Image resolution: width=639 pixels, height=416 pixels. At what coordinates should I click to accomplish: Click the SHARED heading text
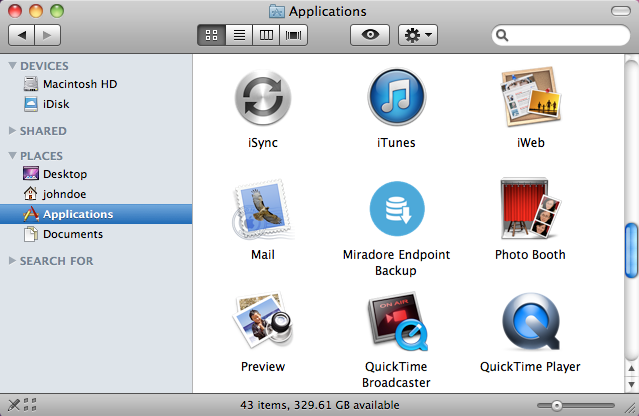(43, 131)
